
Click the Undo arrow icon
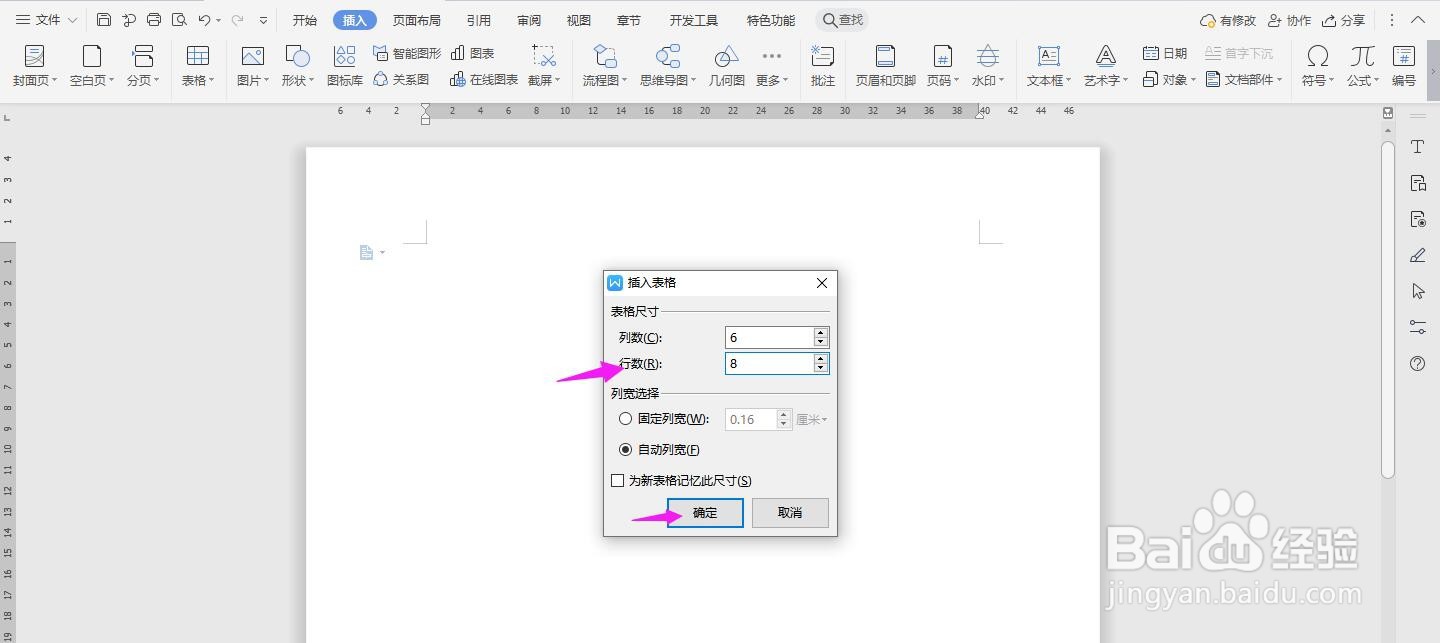tap(204, 20)
